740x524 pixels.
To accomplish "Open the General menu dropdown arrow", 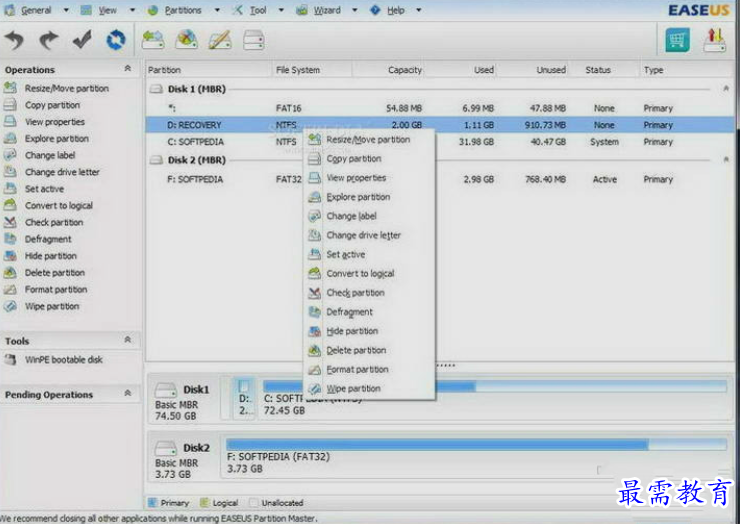I will [66, 10].
